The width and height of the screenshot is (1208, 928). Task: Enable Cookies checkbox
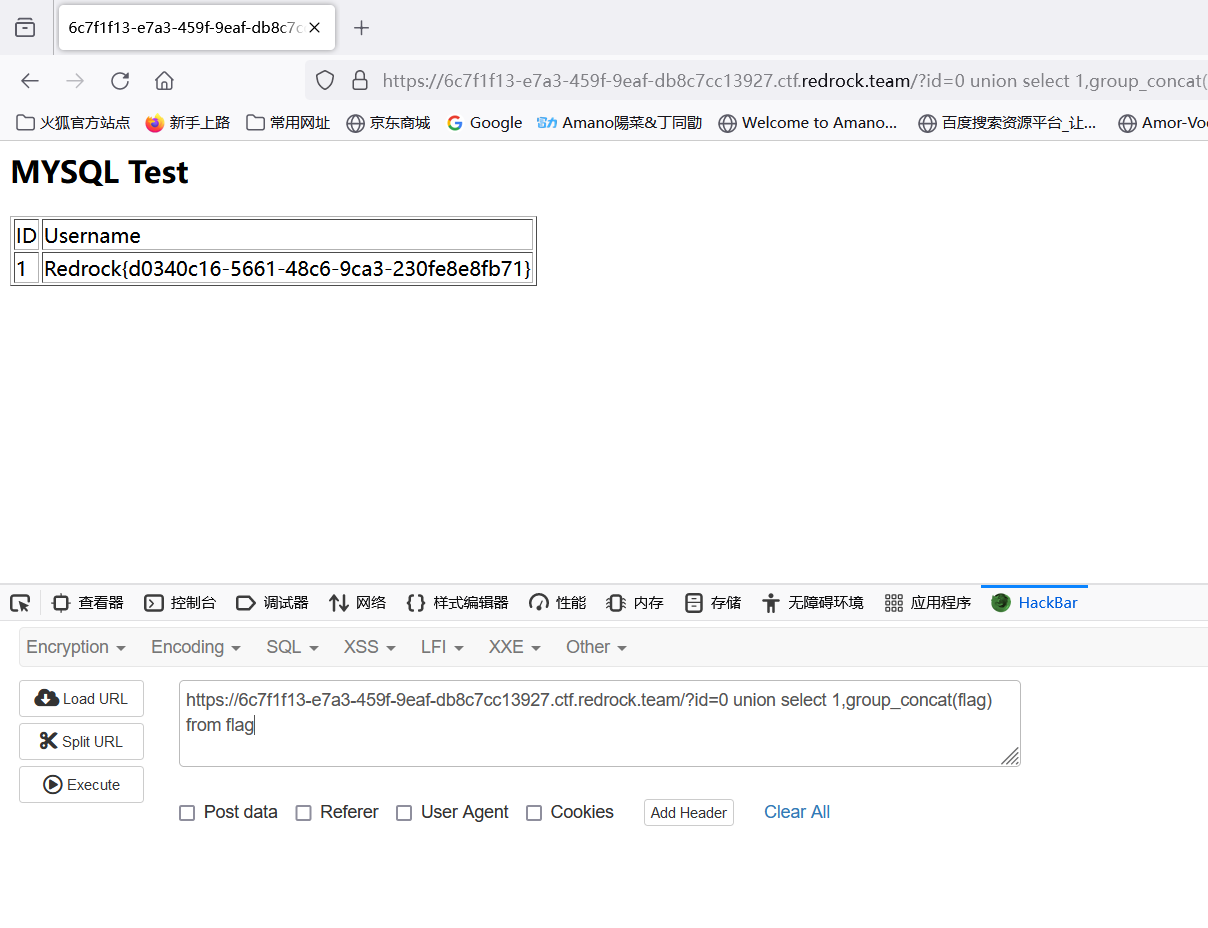pyautogui.click(x=534, y=813)
